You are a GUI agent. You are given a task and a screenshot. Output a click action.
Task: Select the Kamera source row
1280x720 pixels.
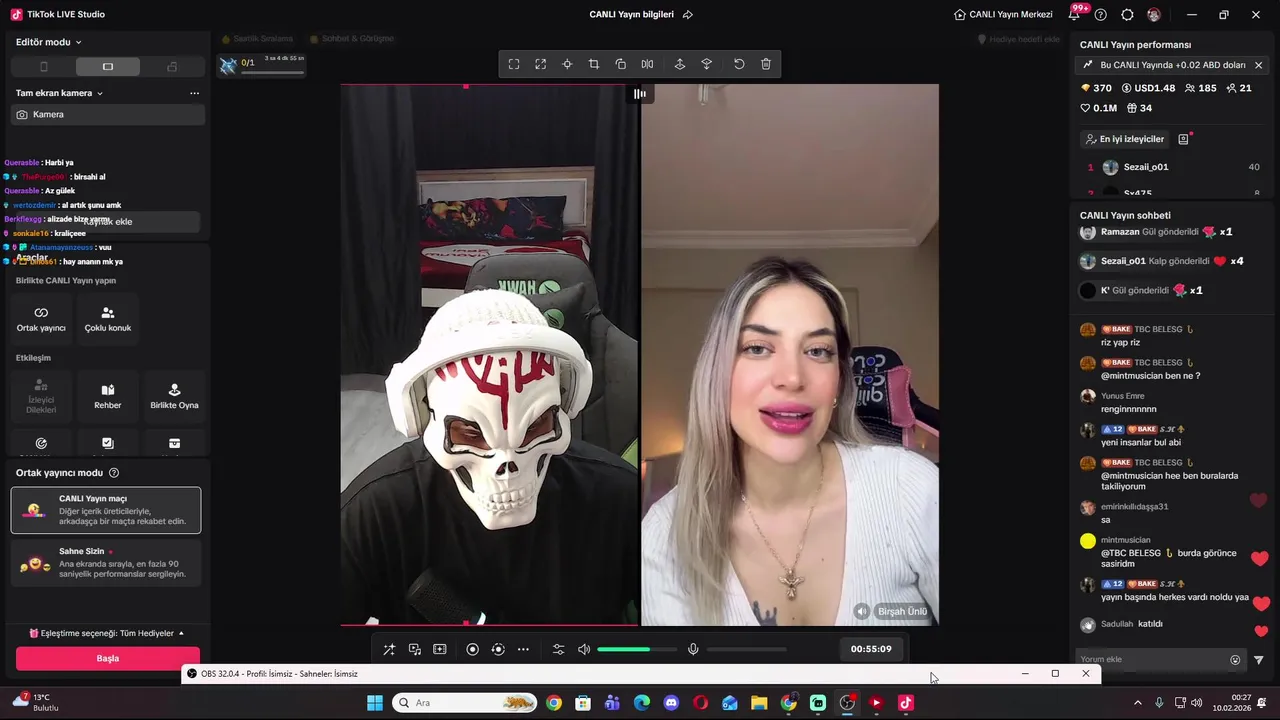click(108, 115)
